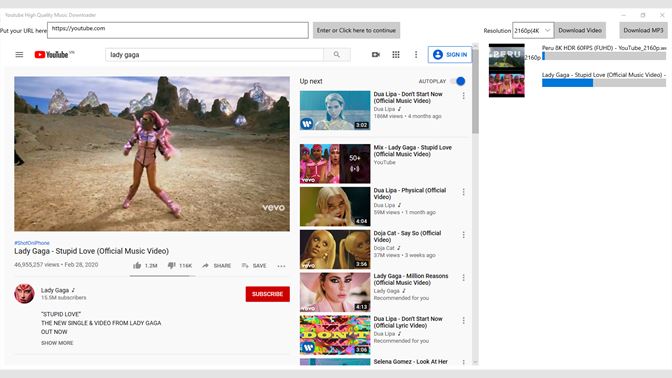Click the 'Up next' heading

[311, 81]
